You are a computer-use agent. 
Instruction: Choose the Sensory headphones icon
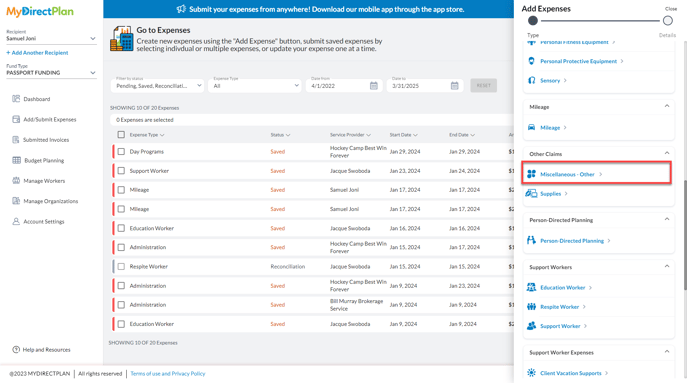pyautogui.click(x=531, y=80)
